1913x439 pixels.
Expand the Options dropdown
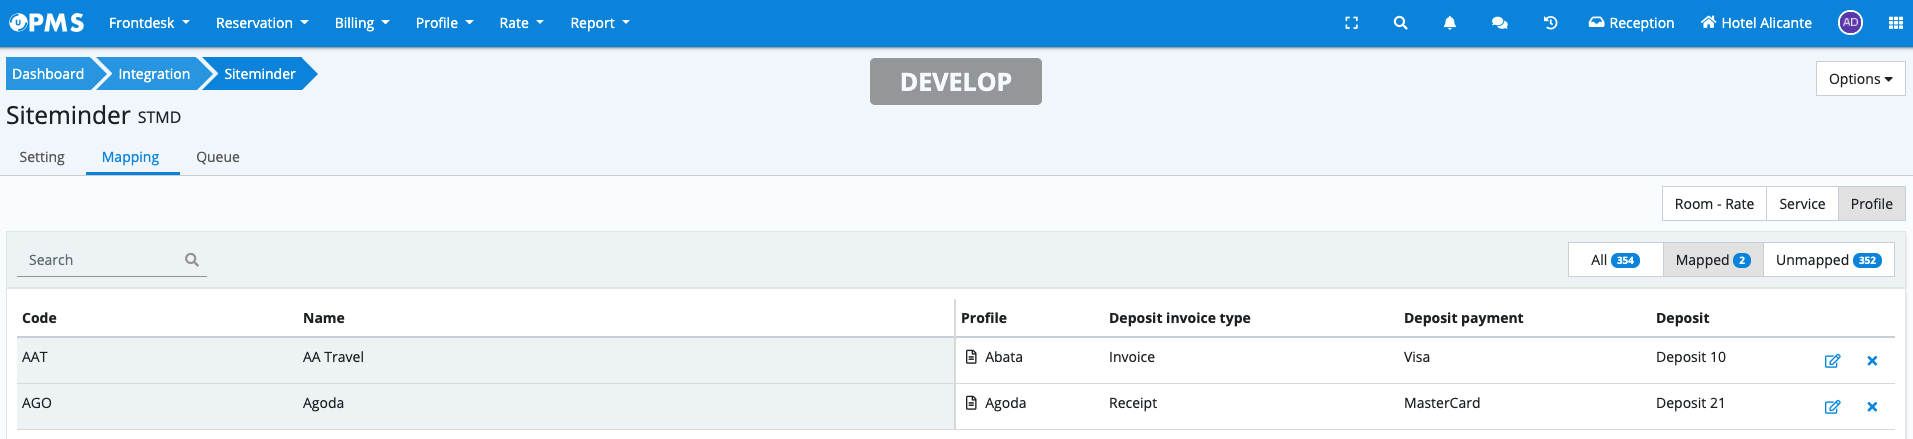(x=1860, y=79)
